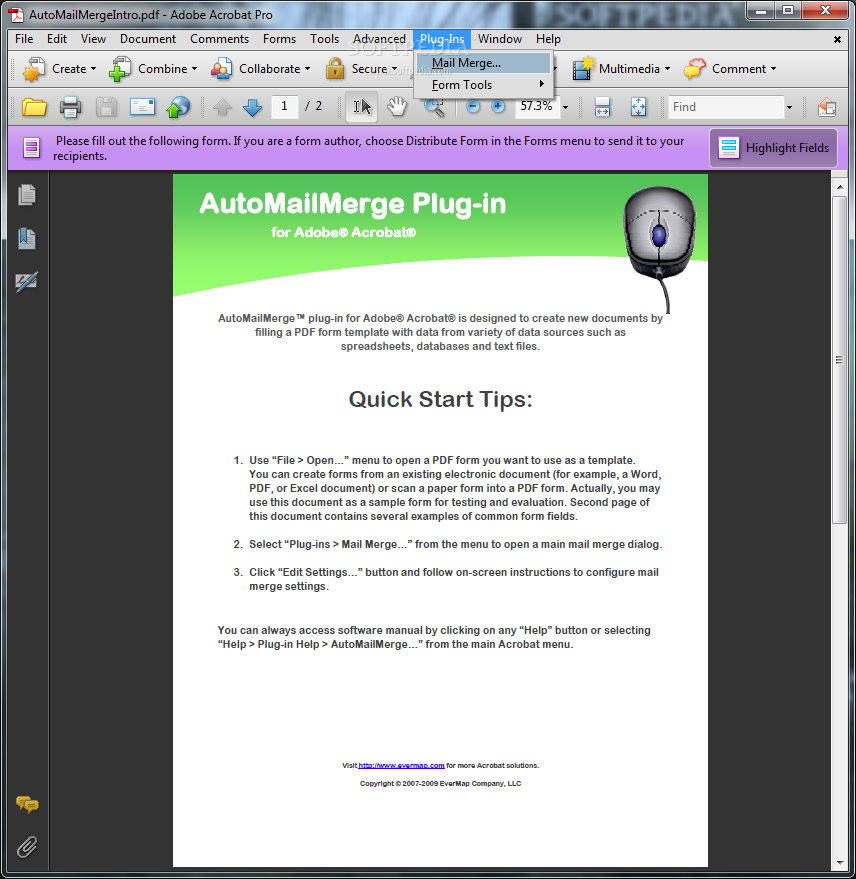Screen dimensions: 856x879
Task: Click the purple form document icon
Action: pos(31,148)
